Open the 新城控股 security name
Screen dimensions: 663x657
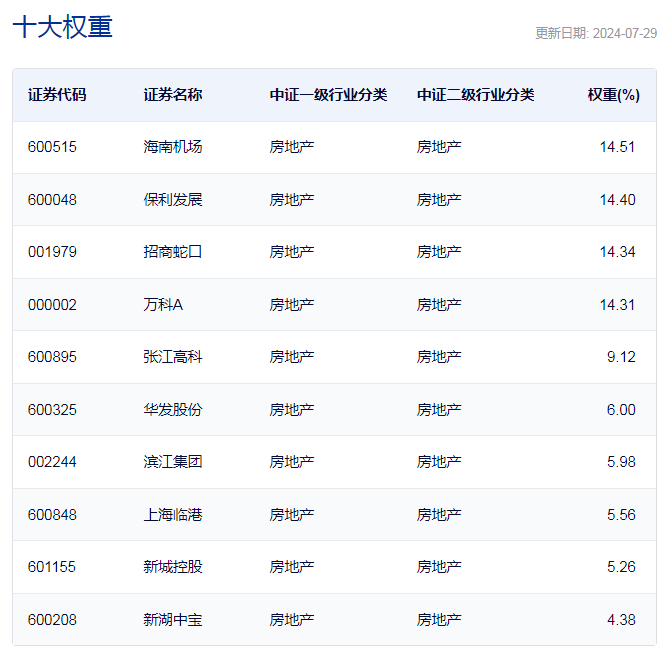(x=173, y=567)
